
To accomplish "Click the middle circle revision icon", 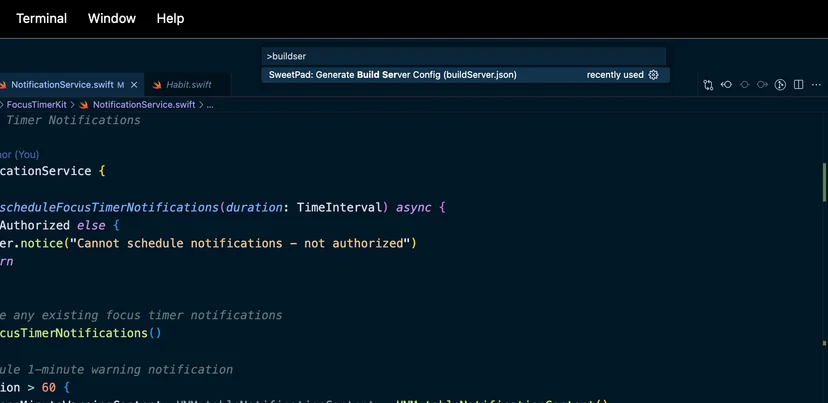I will click(745, 85).
